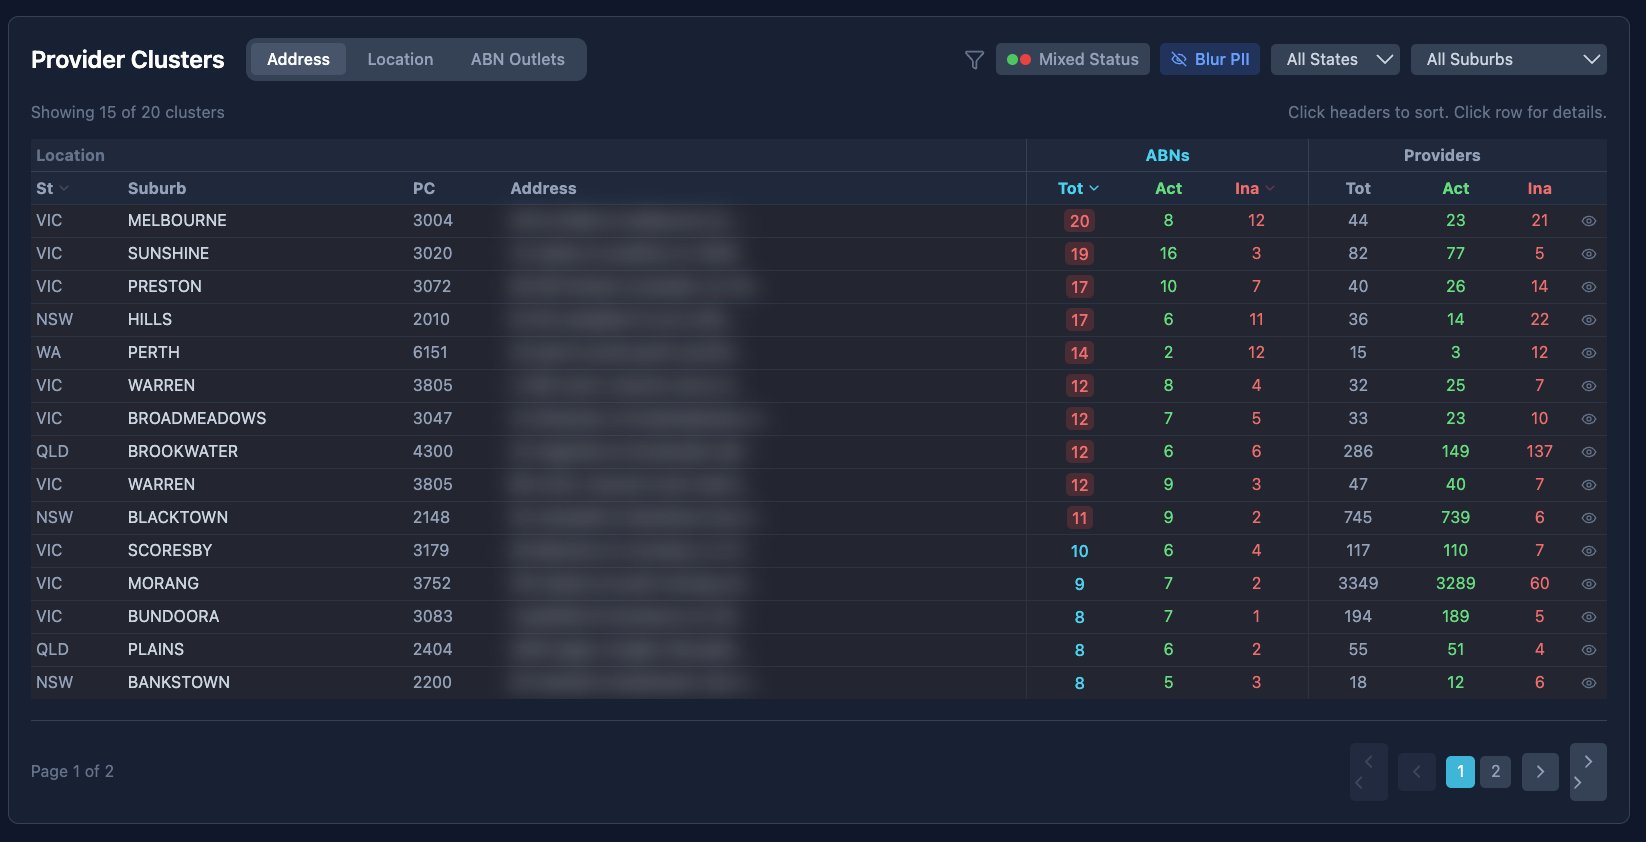The height and width of the screenshot is (842, 1646).
Task: Go to the previous page
Action: (1417, 771)
